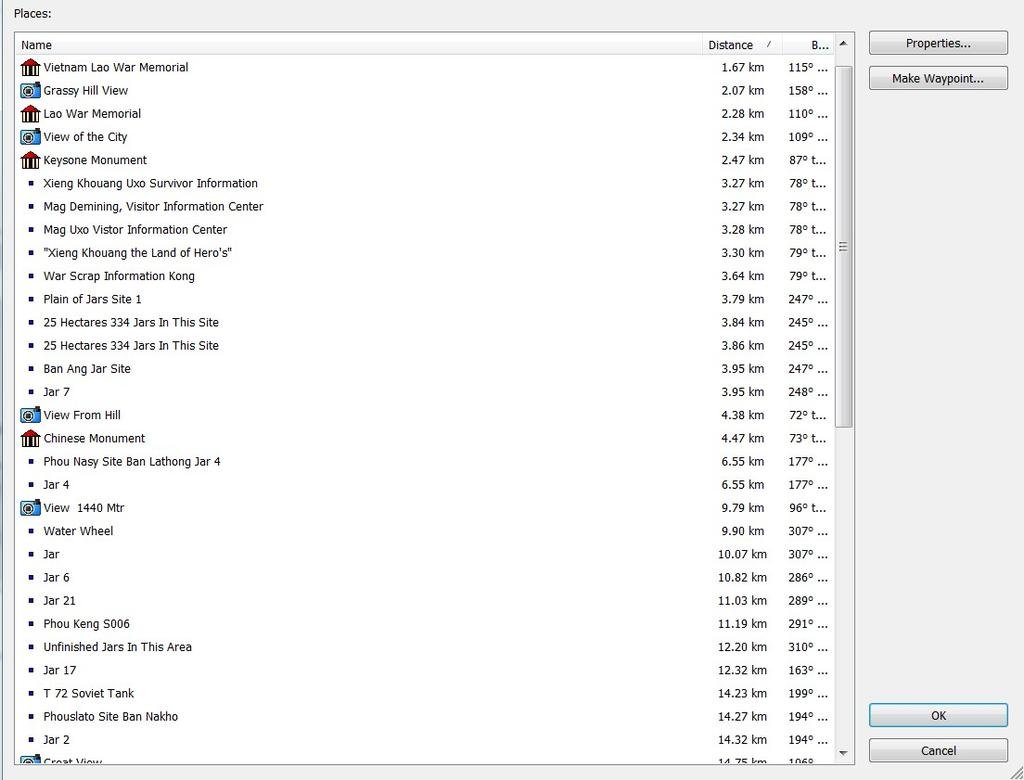Select the War Scrap Information Kong row
The width and height of the screenshot is (1024, 780).
click(x=119, y=276)
